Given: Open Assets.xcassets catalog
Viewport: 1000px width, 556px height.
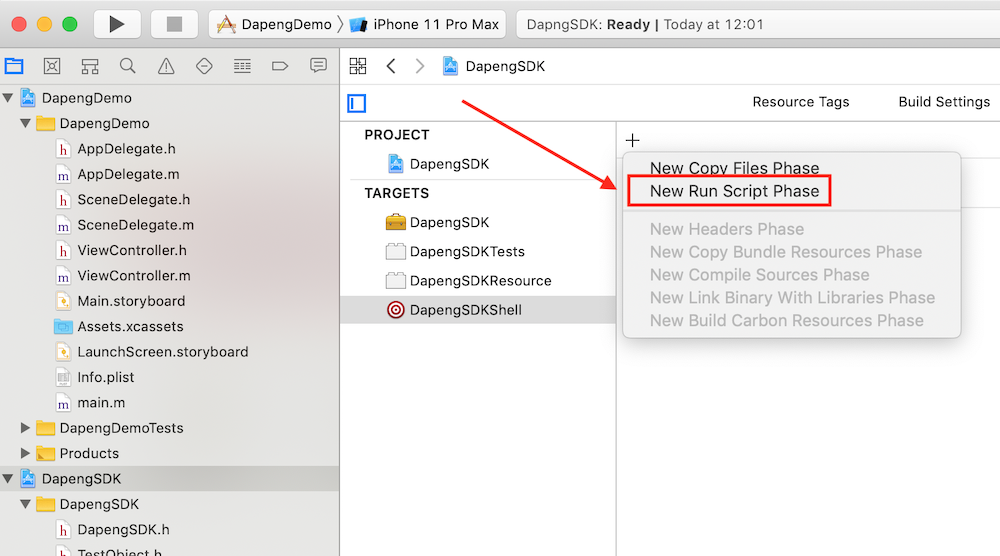Looking at the screenshot, I should (x=130, y=326).
